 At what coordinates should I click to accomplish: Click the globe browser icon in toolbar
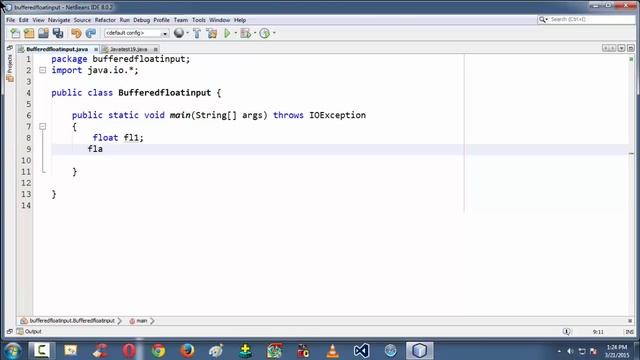(x=179, y=33)
